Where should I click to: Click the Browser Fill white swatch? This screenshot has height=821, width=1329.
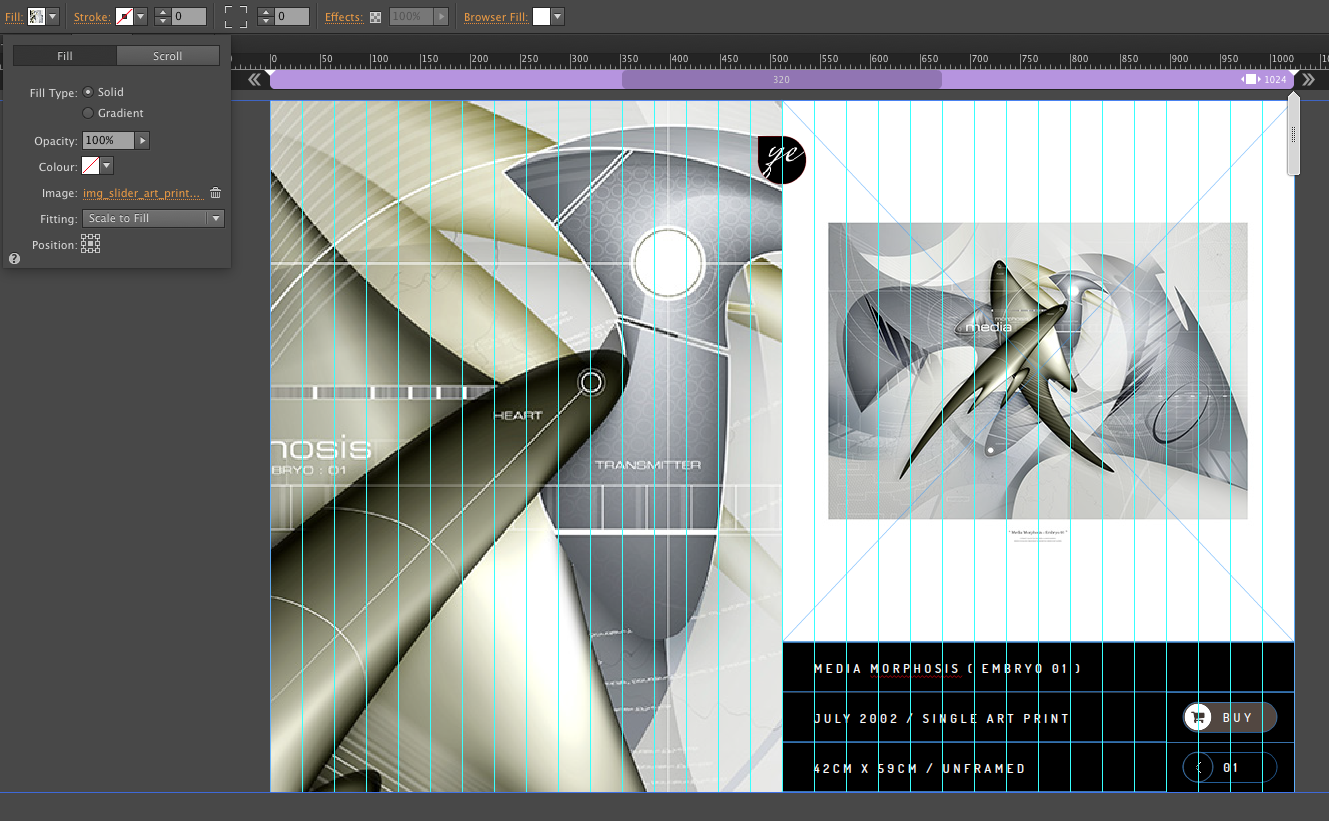[x=541, y=17]
